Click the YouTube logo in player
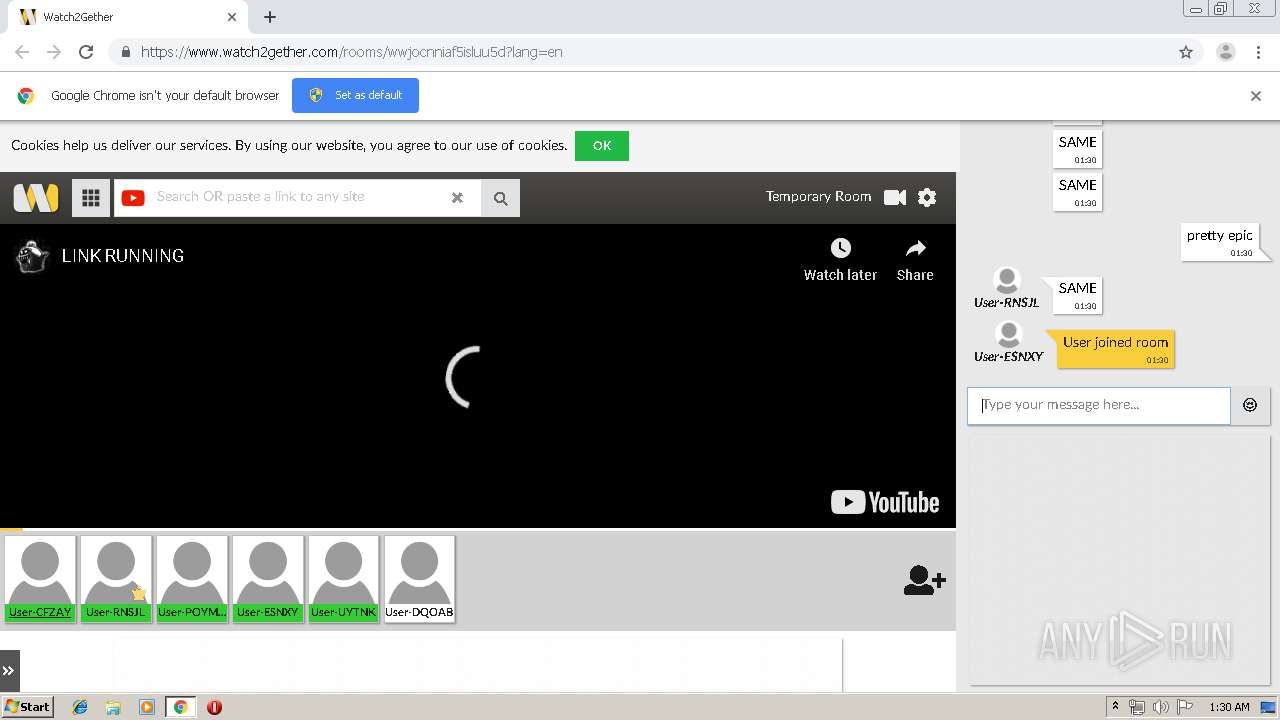The height and width of the screenshot is (720, 1280). tap(885, 502)
